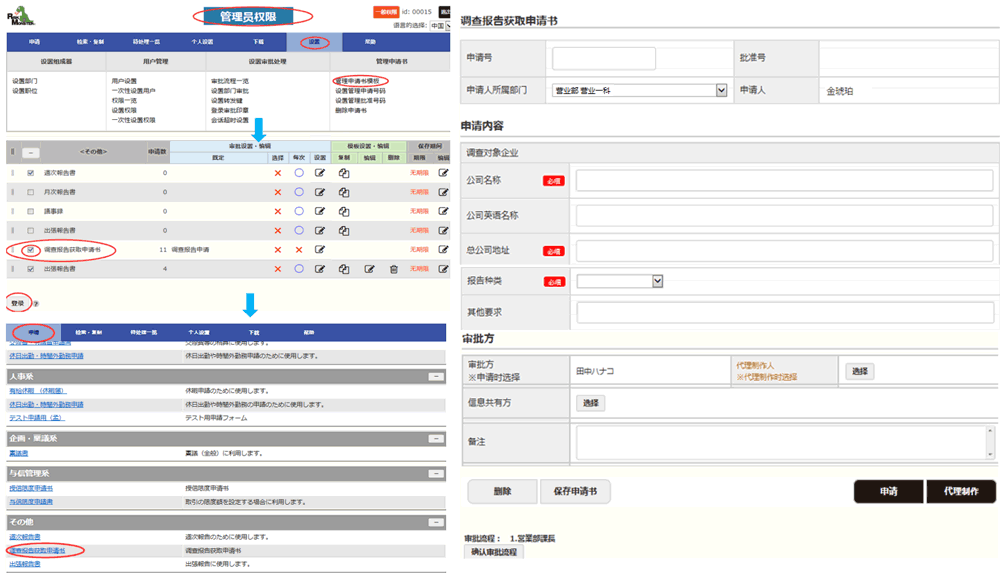Click the help question mark icon beside 登录
Viewport: 1000px width, 578px height.
click(x=35, y=303)
